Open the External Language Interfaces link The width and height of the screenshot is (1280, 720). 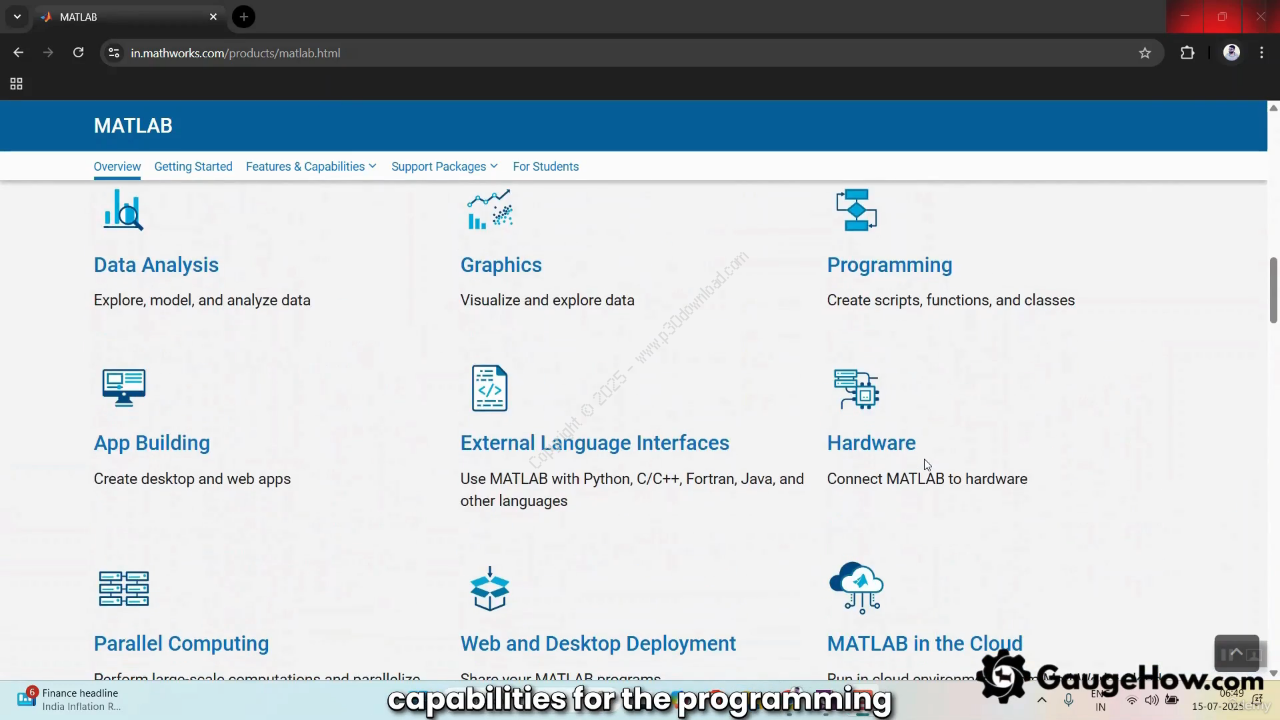coord(595,443)
